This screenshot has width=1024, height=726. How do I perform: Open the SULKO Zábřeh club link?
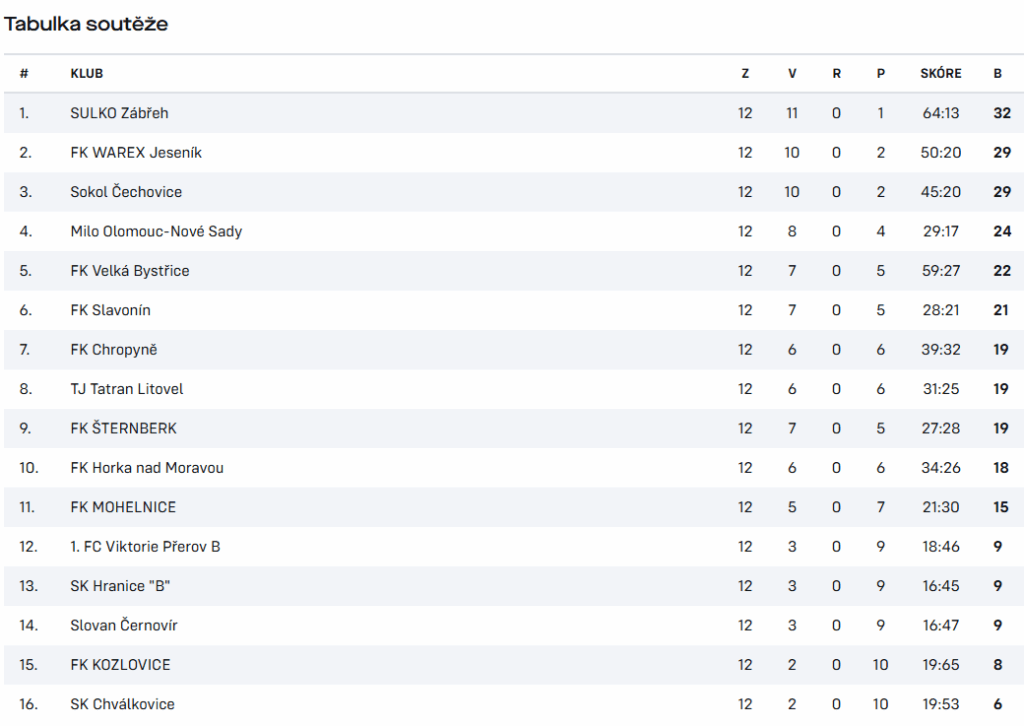coord(120,113)
